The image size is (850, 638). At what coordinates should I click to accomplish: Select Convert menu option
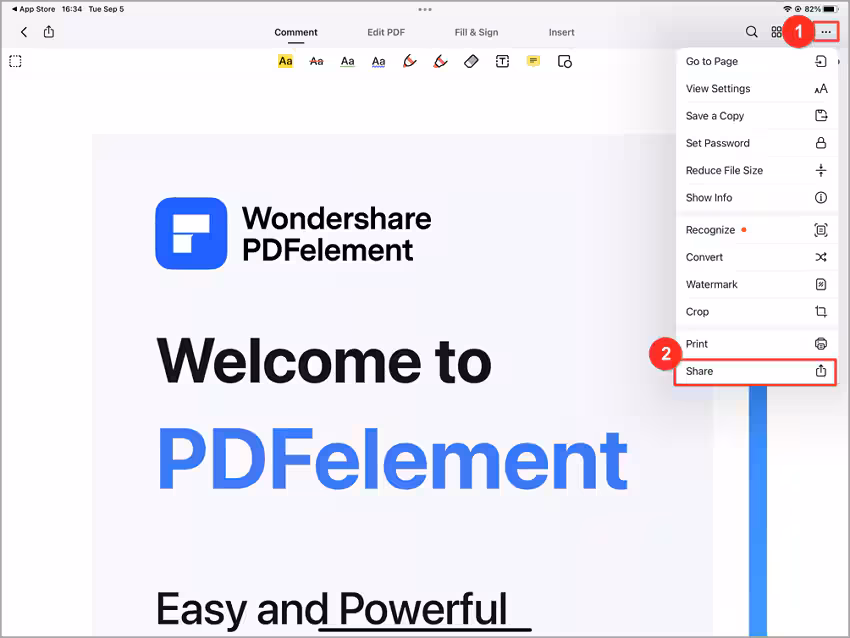756,257
